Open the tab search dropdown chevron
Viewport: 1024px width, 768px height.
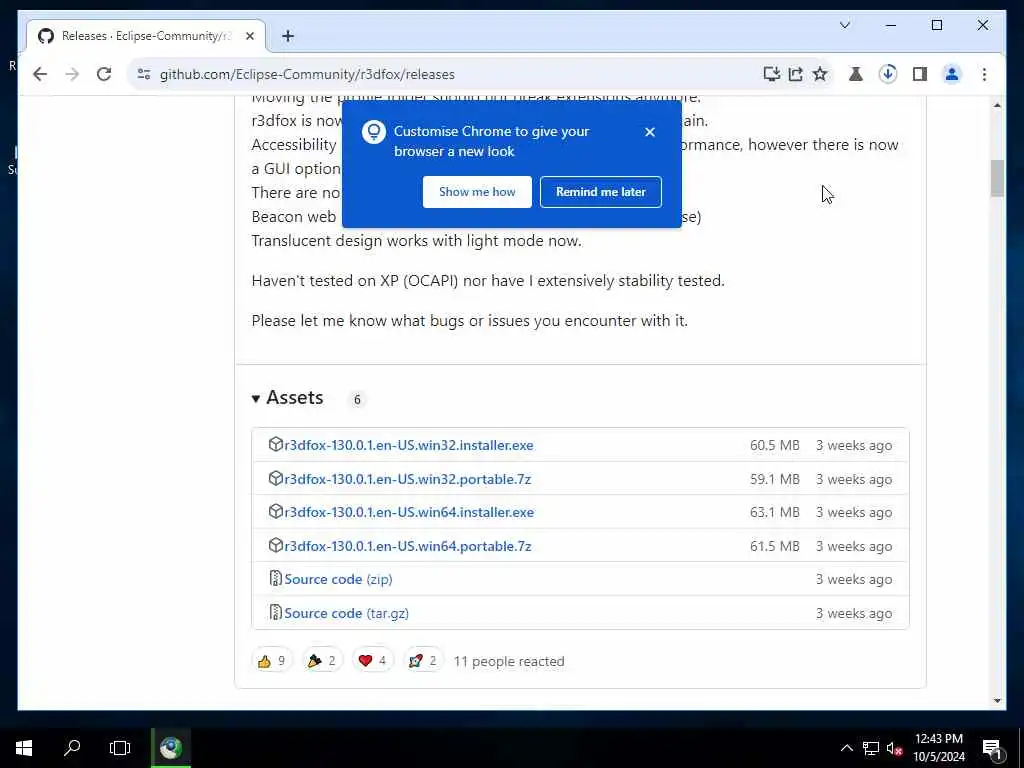(844, 25)
